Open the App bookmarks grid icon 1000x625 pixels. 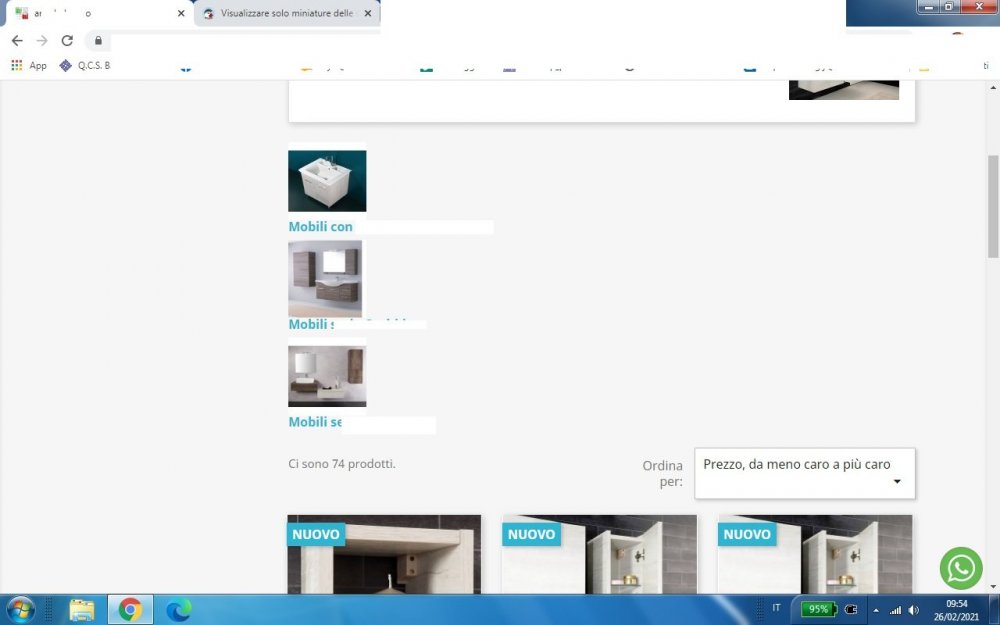17,65
